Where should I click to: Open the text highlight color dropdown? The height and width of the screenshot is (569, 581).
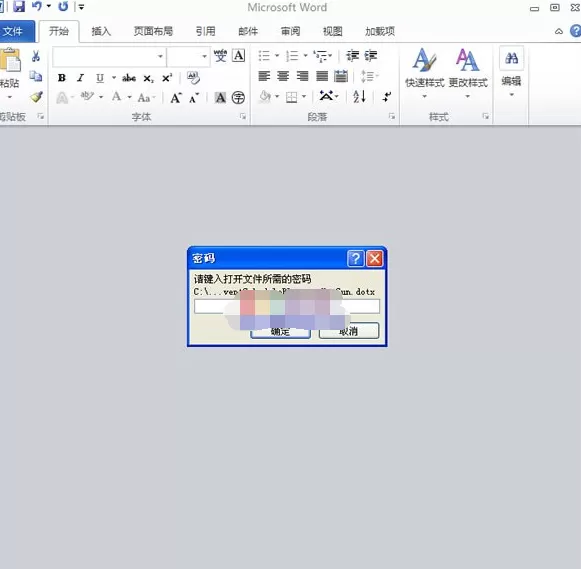101,97
